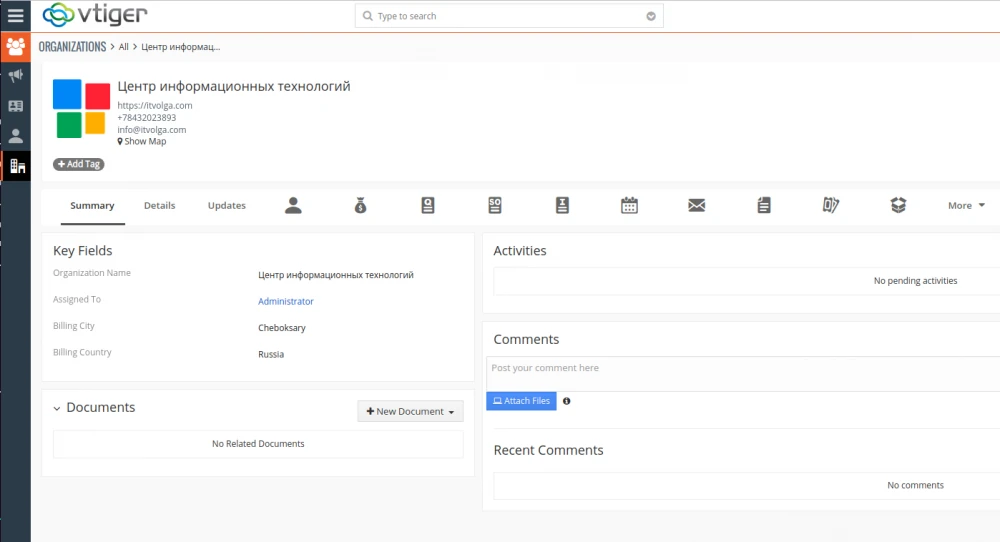This screenshot has width=1000, height=542.
Task: Expand the search options dropdown arrow
Action: click(651, 17)
